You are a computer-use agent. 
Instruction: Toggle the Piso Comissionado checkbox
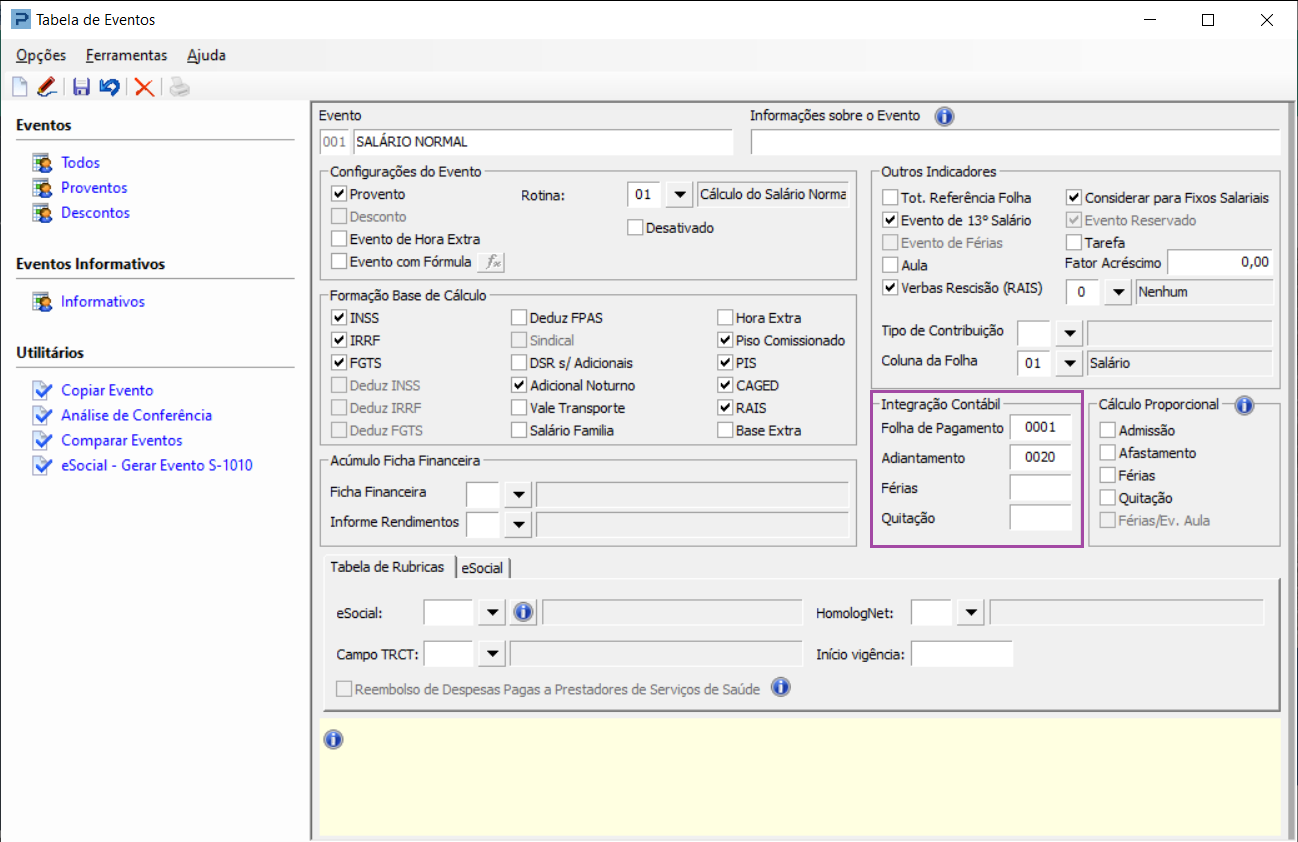tap(725, 340)
